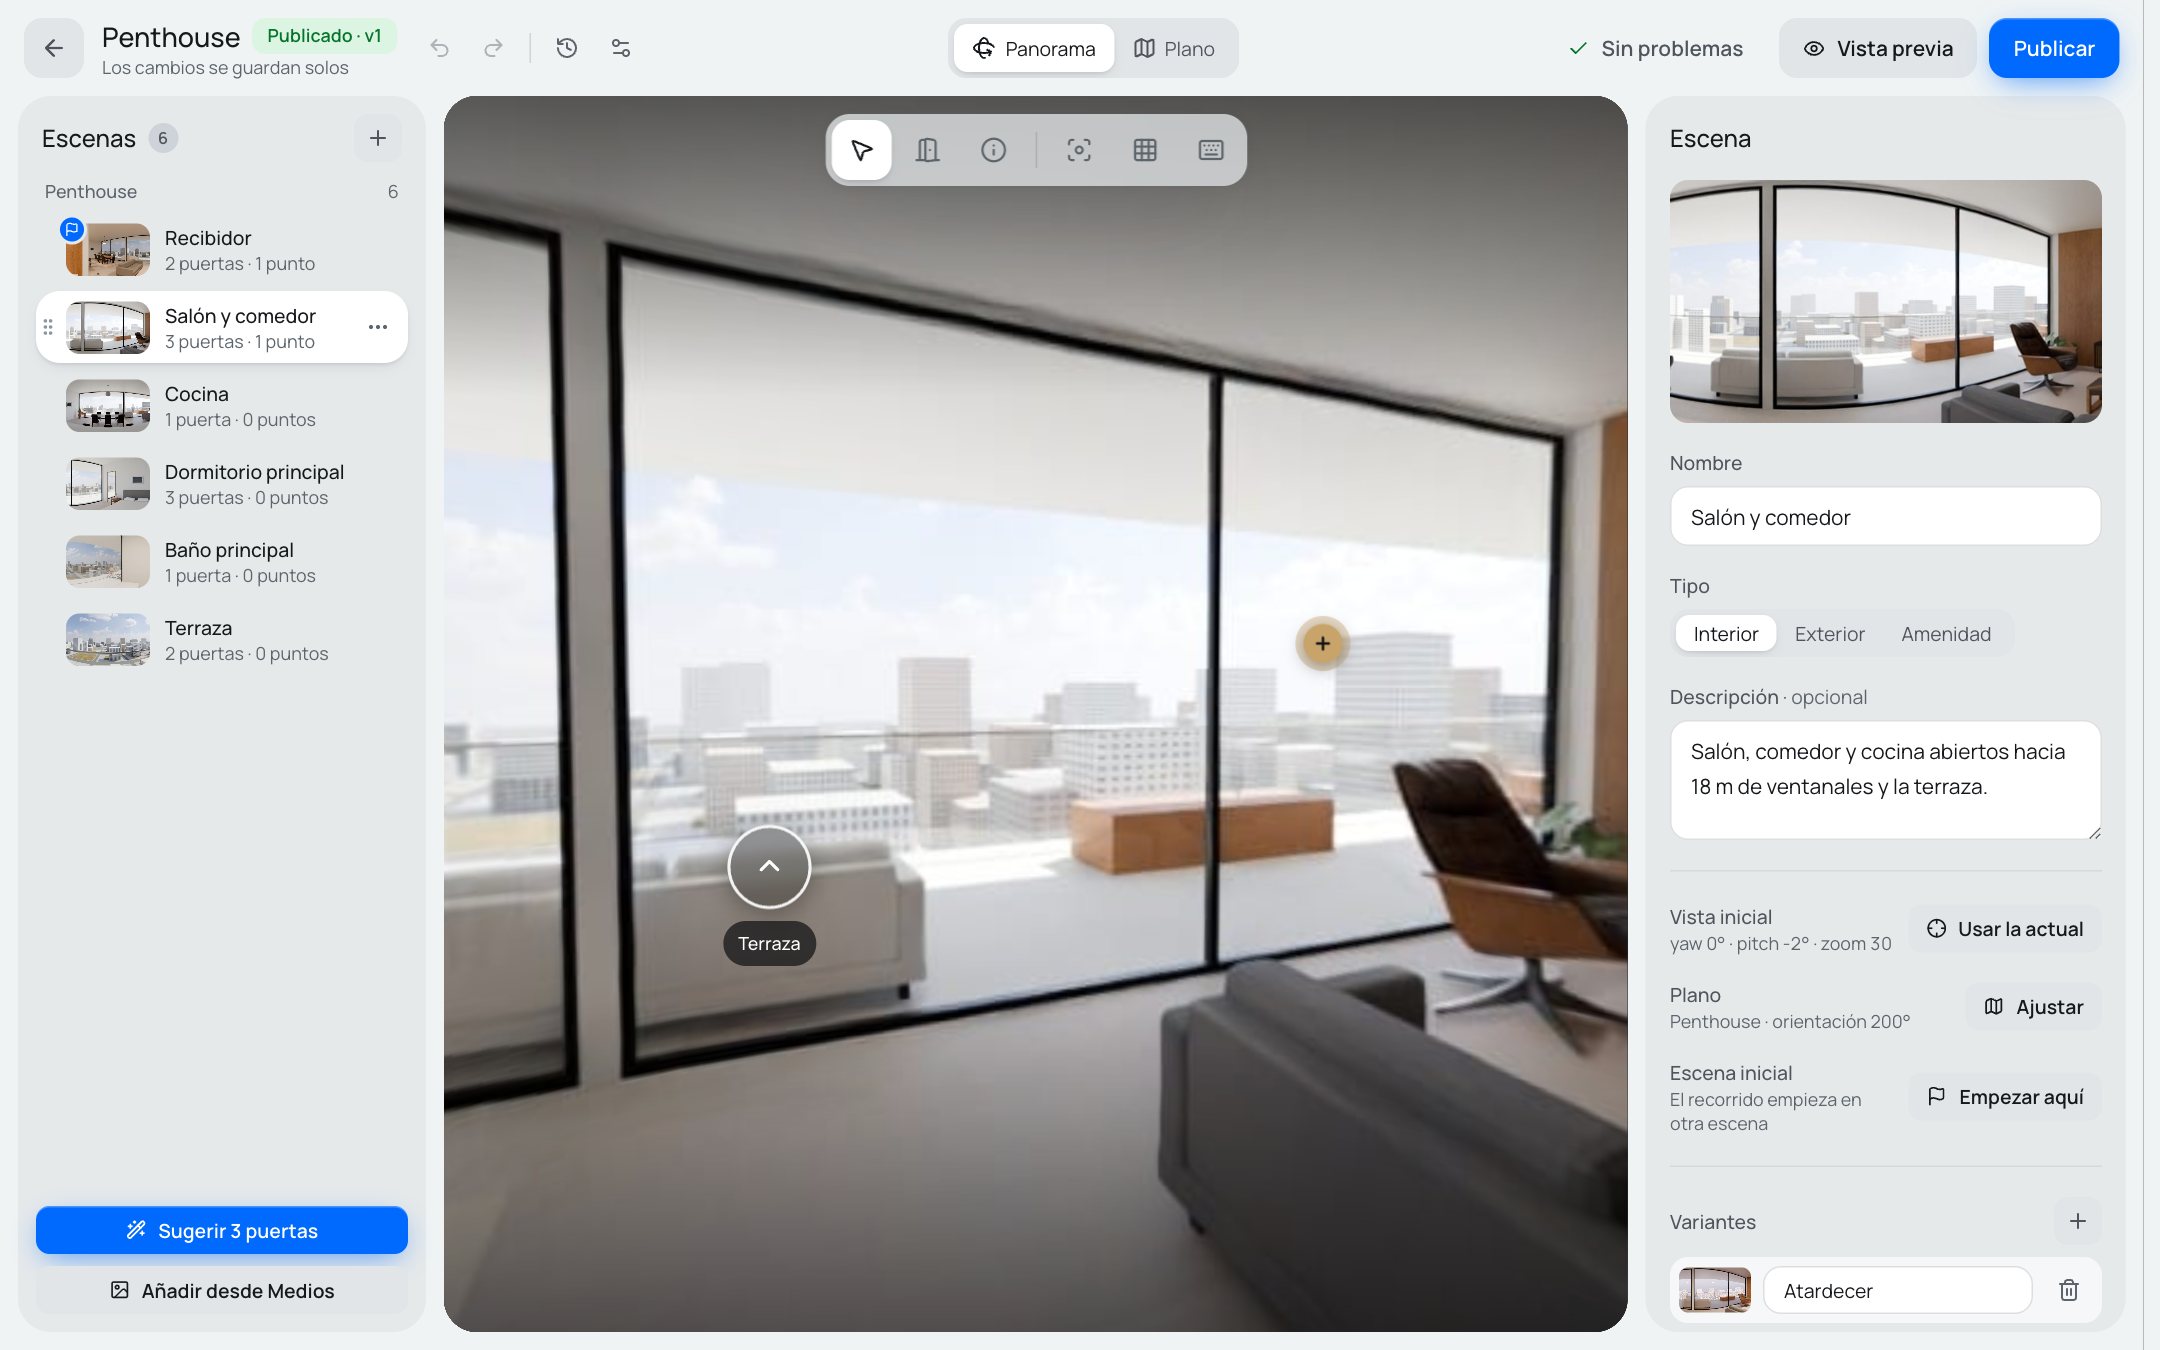Open the Cocina scene

tap(222, 406)
